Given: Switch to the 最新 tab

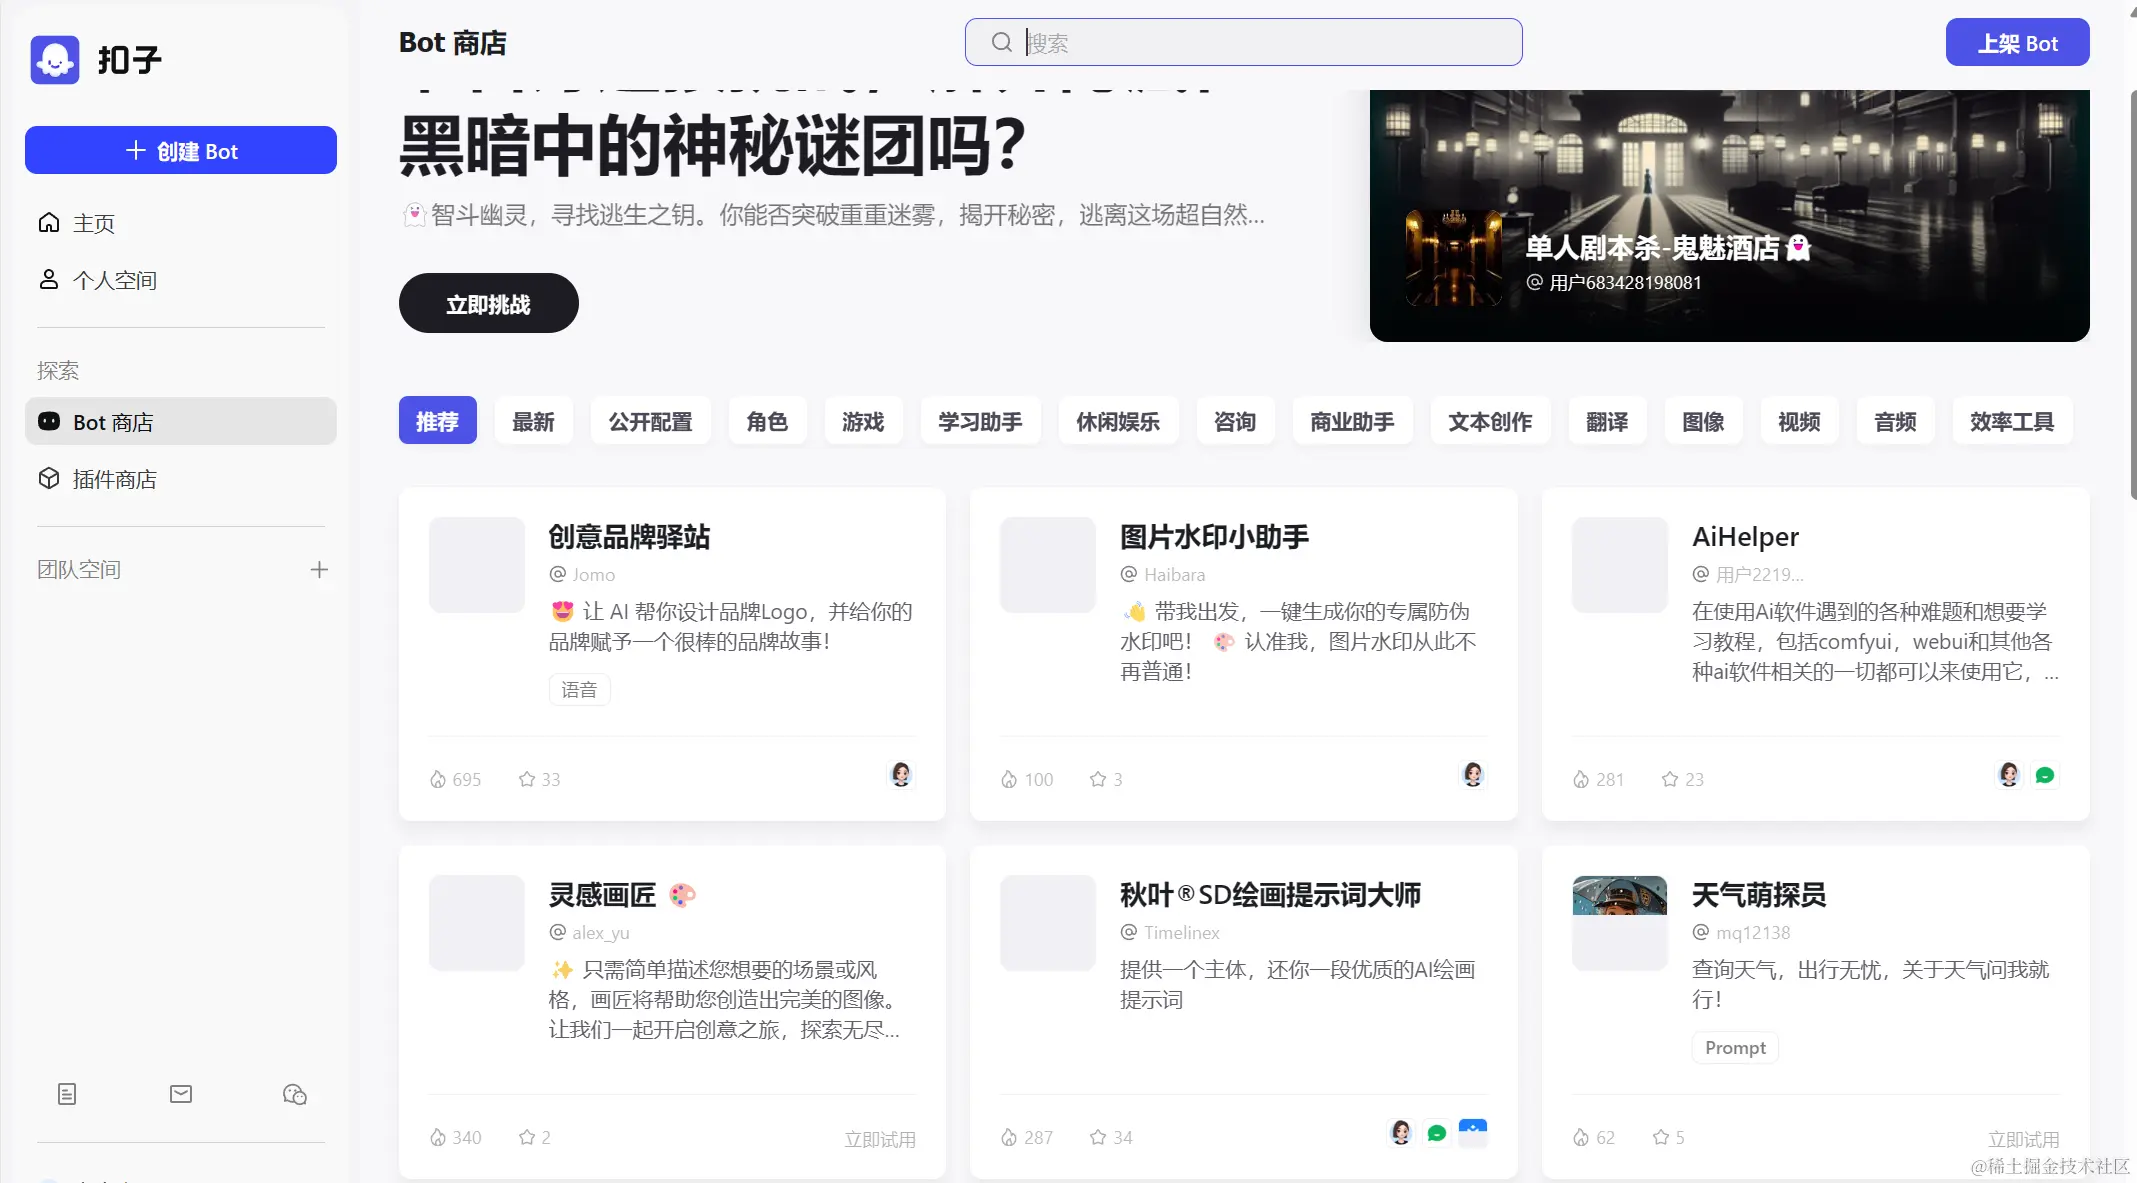Looking at the screenshot, I should coord(533,421).
